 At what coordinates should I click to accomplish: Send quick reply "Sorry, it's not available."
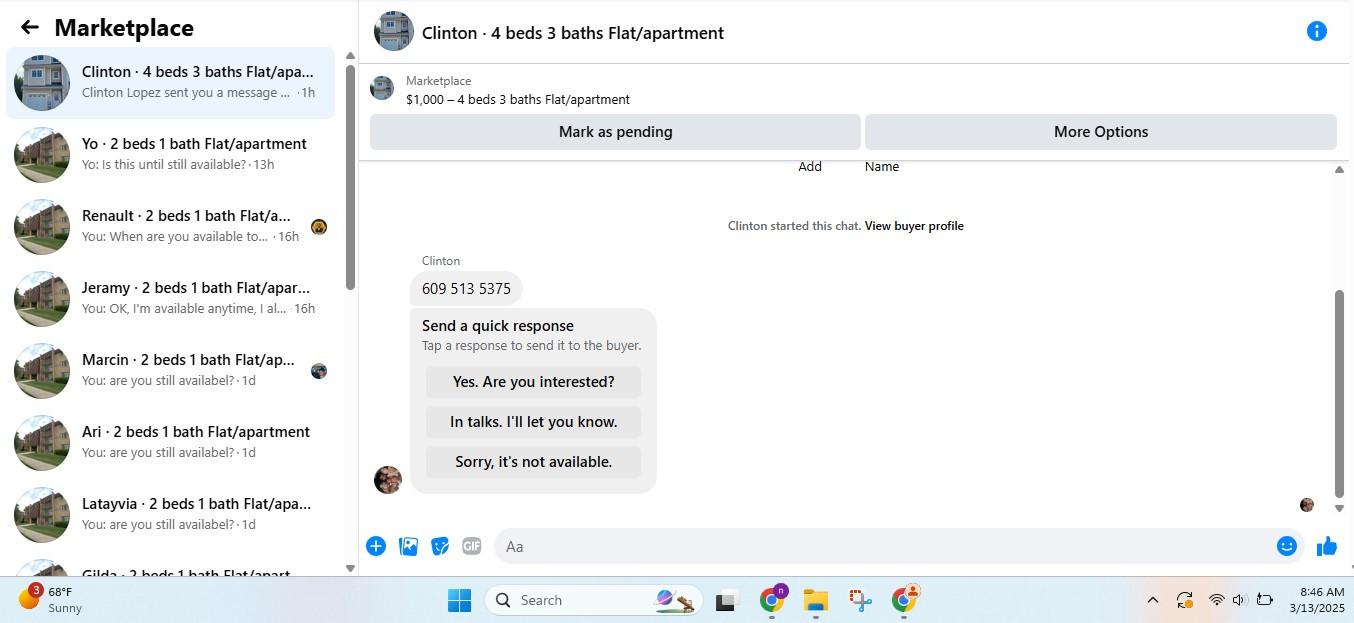534,462
